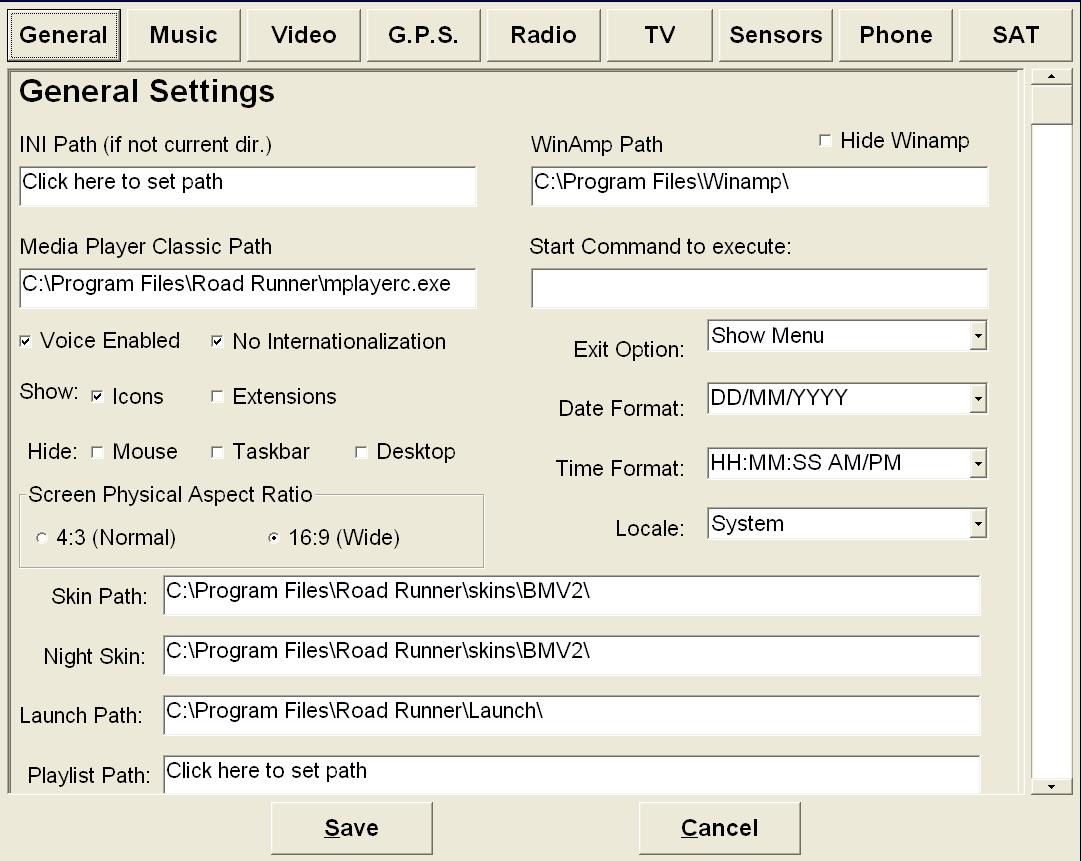
Task: Check the Hide Taskbar option
Action: tap(217, 452)
